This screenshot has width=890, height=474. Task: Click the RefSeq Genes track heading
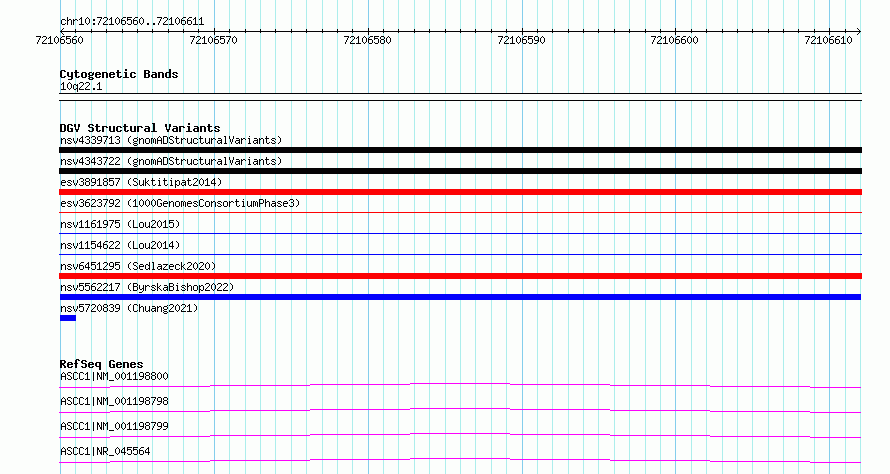tap(101, 364)
